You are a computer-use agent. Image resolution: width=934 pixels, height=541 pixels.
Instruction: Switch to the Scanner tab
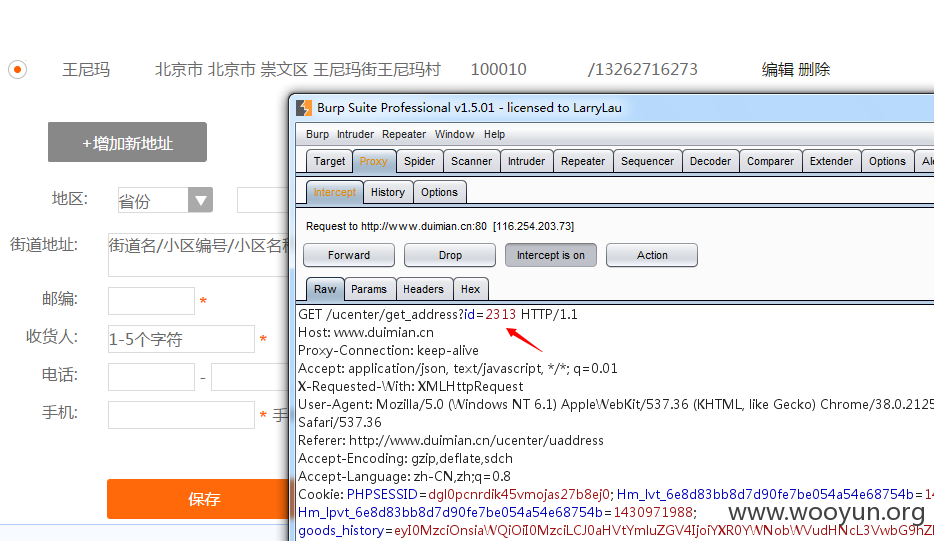pyautogui.click(x=471, y=161)
